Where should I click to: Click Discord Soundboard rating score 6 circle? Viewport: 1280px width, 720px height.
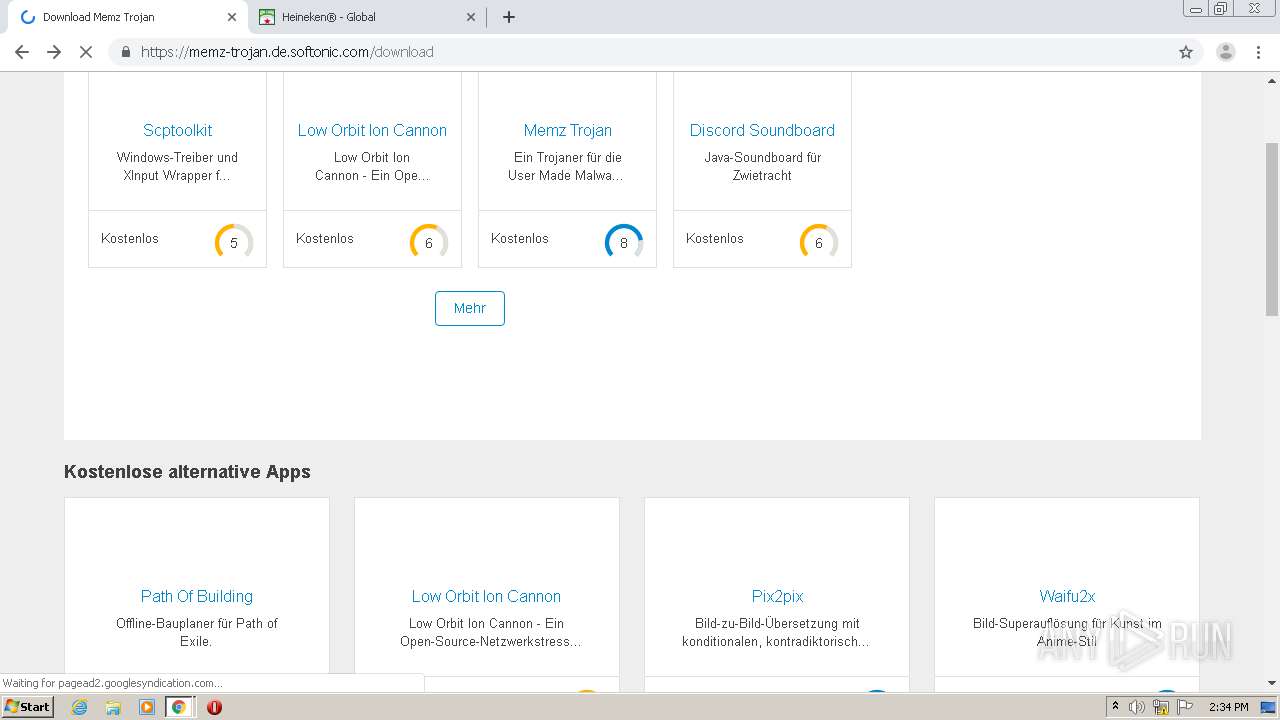pyautogui.click(x=819, y=243)
